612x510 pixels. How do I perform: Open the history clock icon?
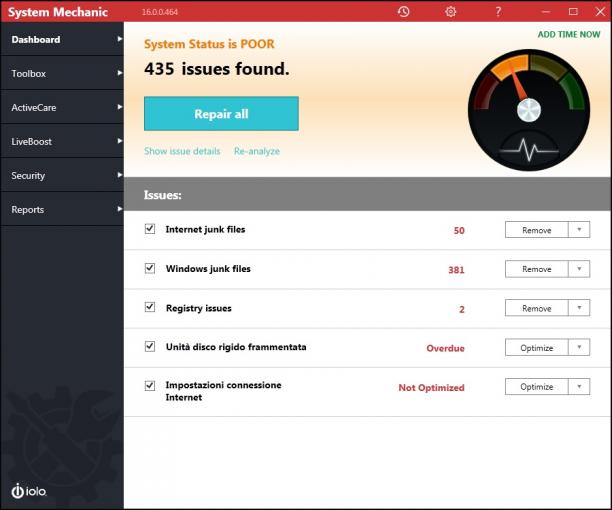click(x=403, y=12)
